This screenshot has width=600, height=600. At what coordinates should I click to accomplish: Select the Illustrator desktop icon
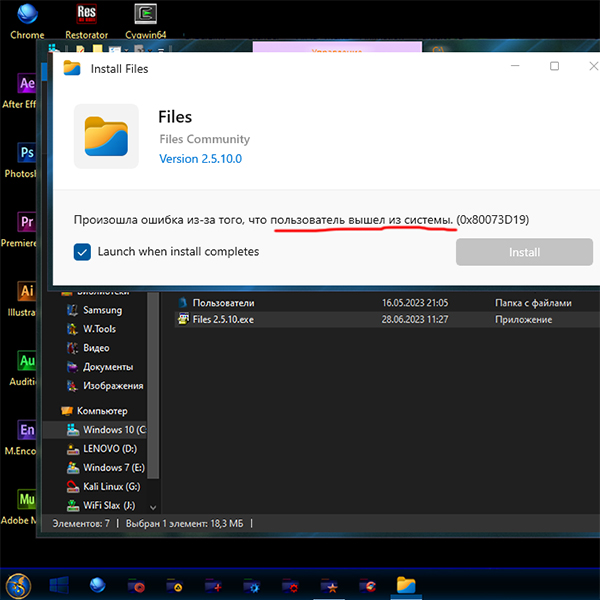click(x=22, y=299)
